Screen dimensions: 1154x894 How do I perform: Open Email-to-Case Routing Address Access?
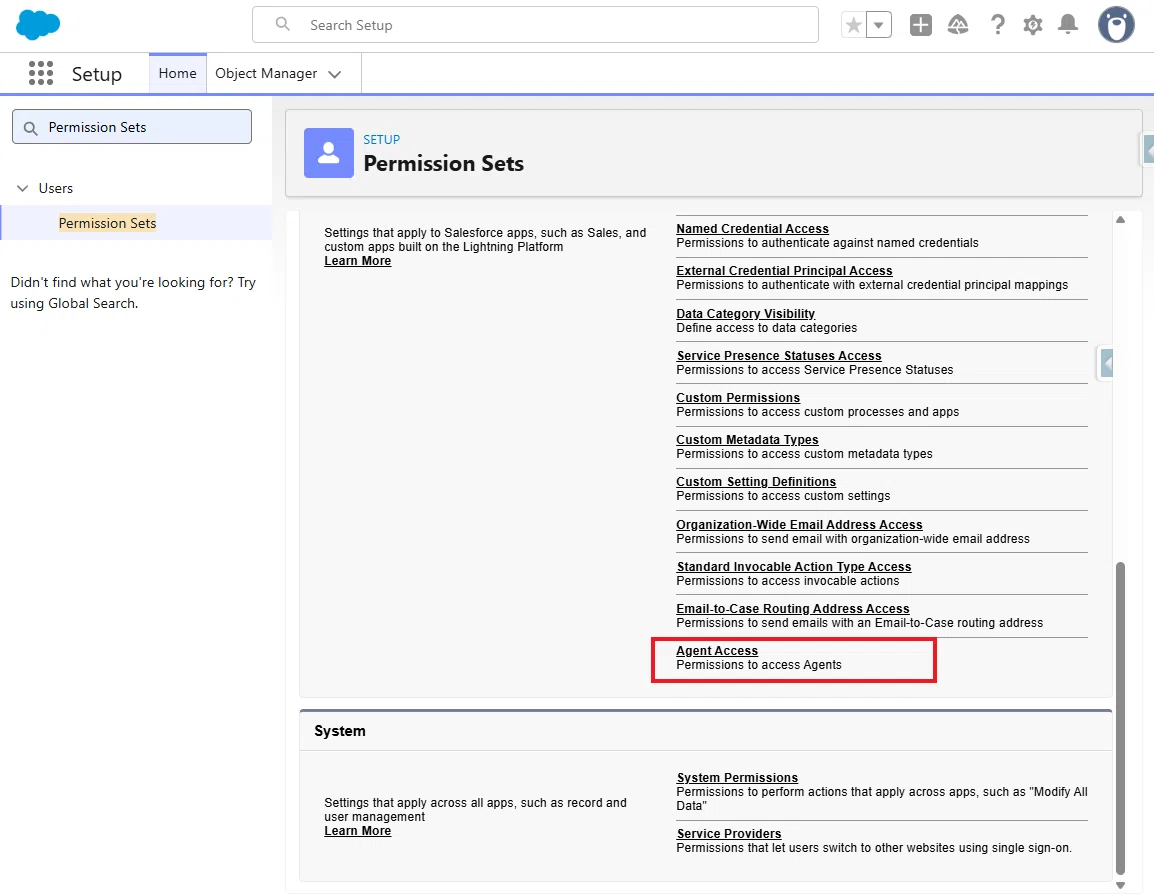click(x=793, y=609)
